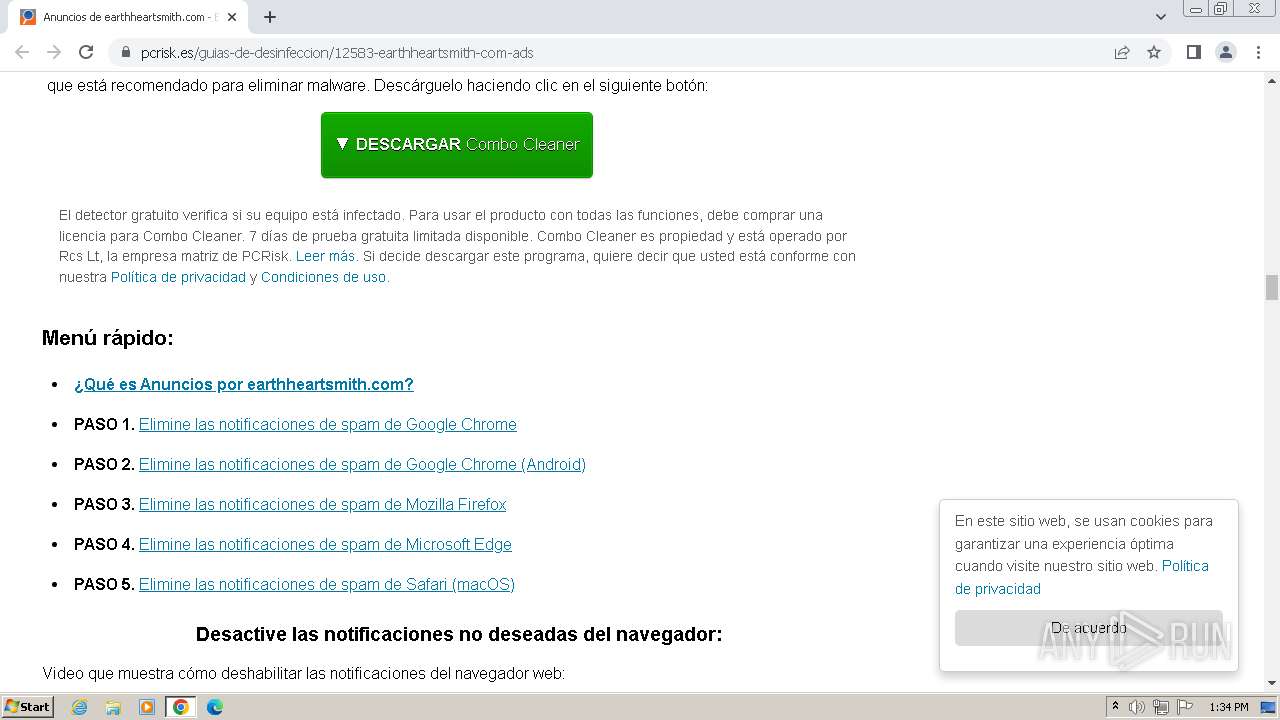Download Combo Cleaner with the green button
1280x720 pixels.
[x=457, y=145]
